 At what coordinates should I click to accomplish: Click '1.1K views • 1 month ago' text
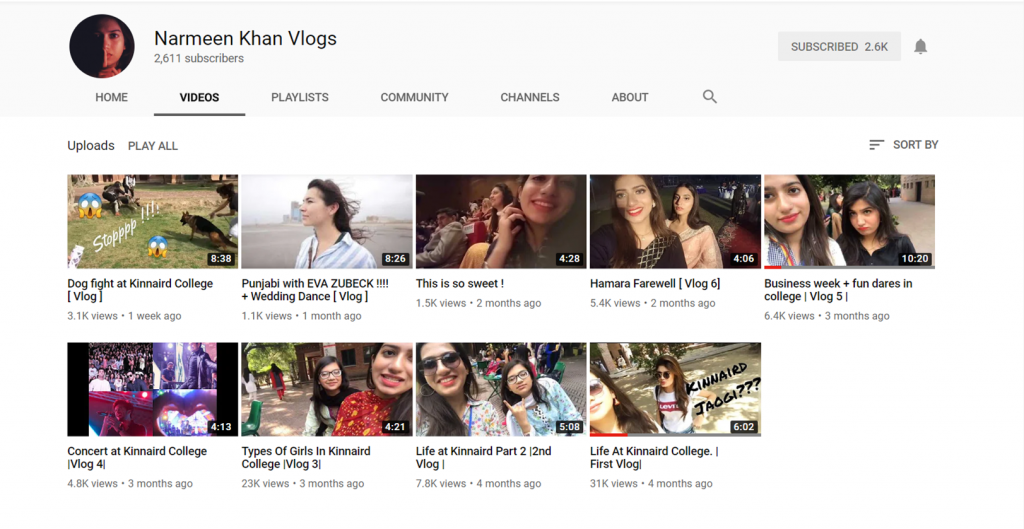301,315
